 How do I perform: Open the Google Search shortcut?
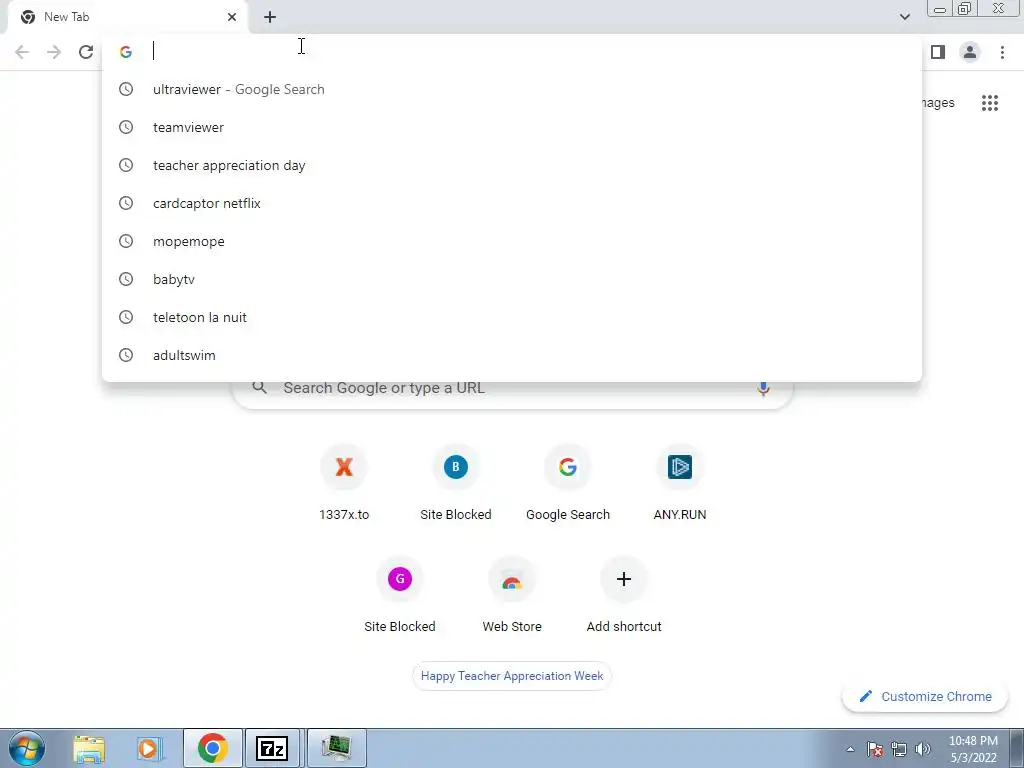pyautogui.click(x=568, y=483)
